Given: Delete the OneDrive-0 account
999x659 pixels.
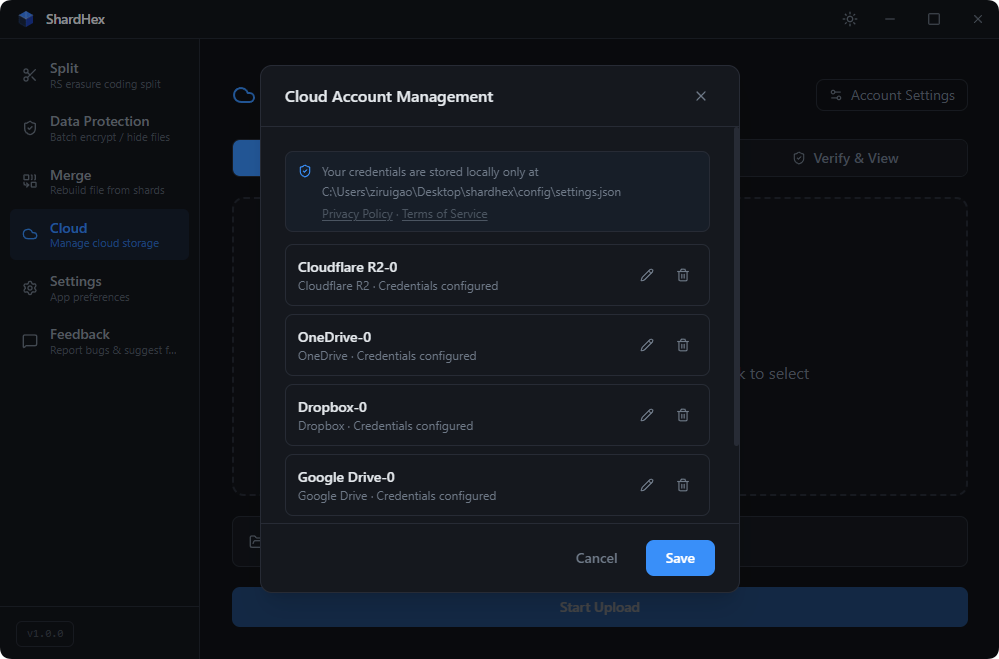Looking at the screenshot, I should (682, 345).
